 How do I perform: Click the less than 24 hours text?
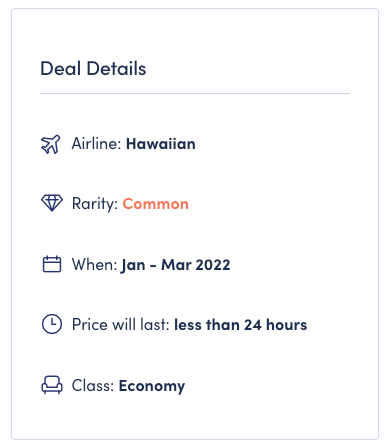tap(241, 325)
